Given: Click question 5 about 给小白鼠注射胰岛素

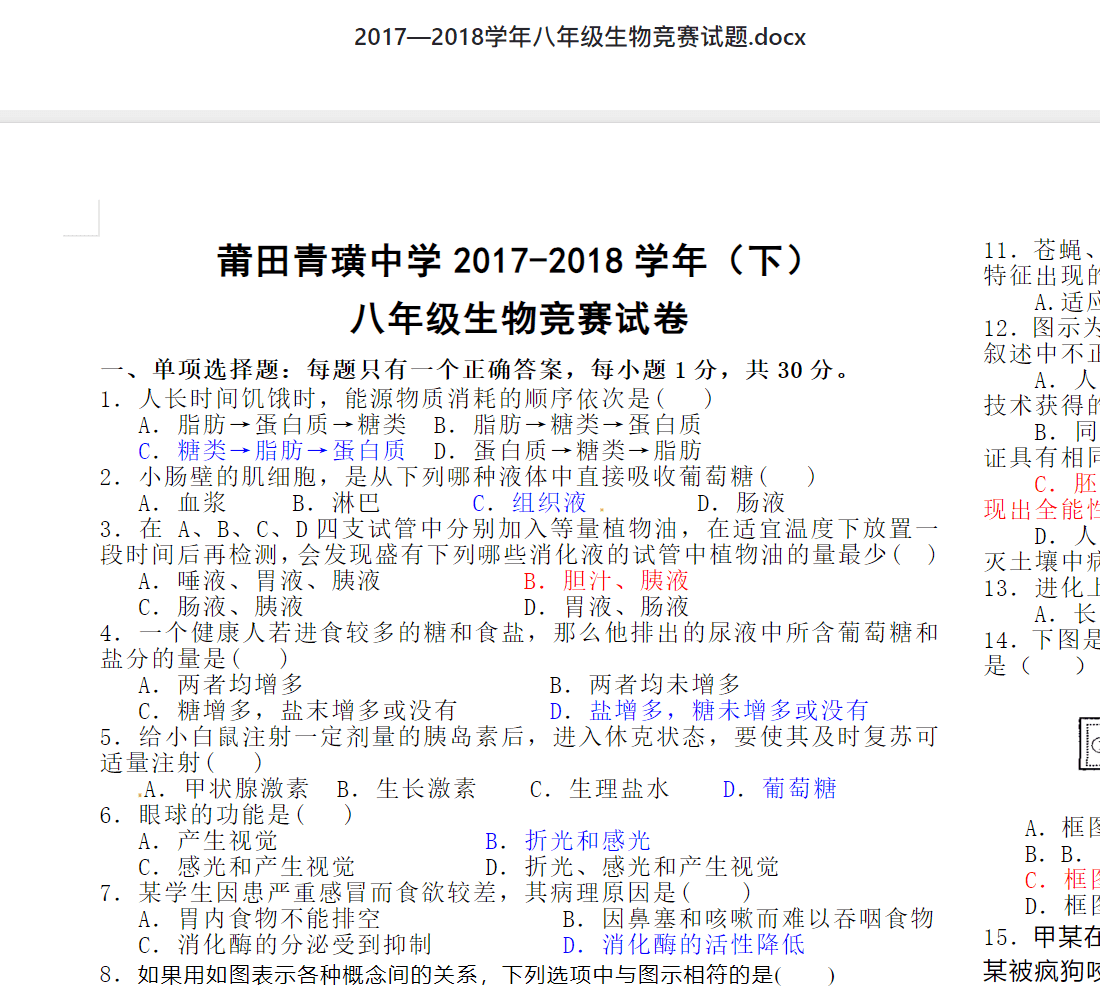Looking at the screenshot, I should click(519, 736).
